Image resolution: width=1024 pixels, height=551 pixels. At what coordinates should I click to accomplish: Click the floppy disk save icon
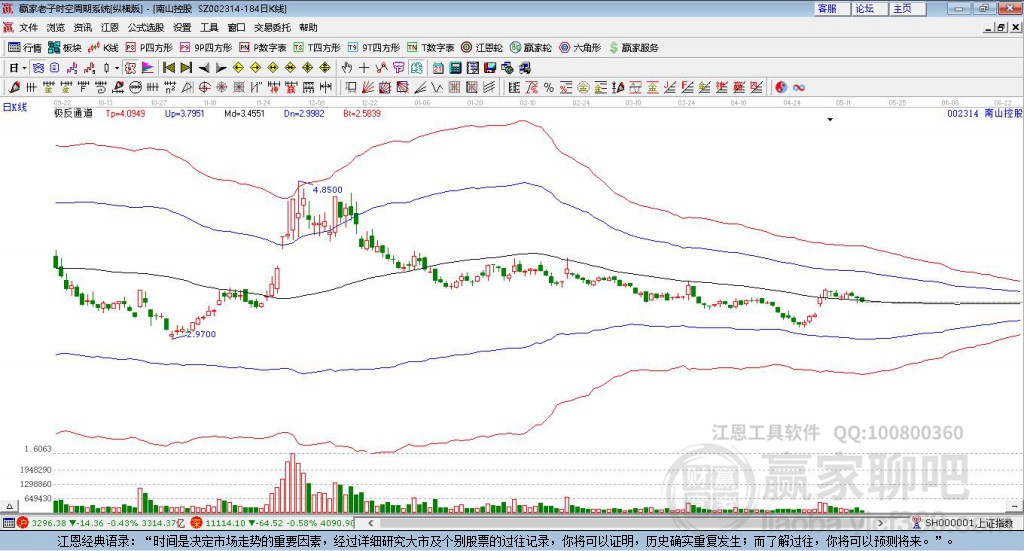click(490, 68)
